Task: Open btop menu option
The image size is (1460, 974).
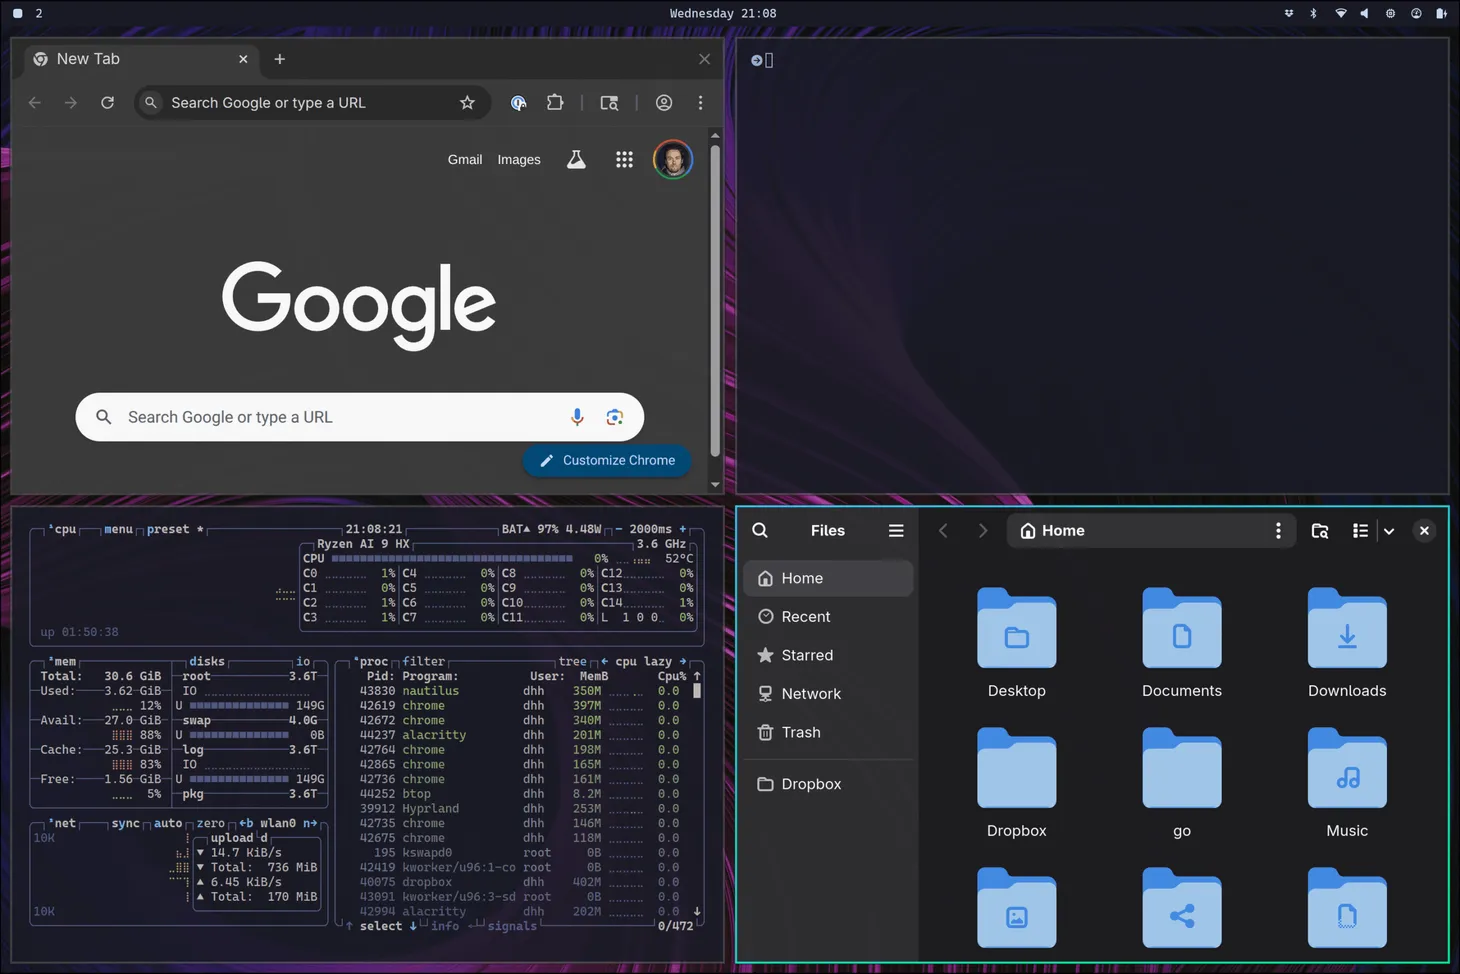Action: coord(118,530)
